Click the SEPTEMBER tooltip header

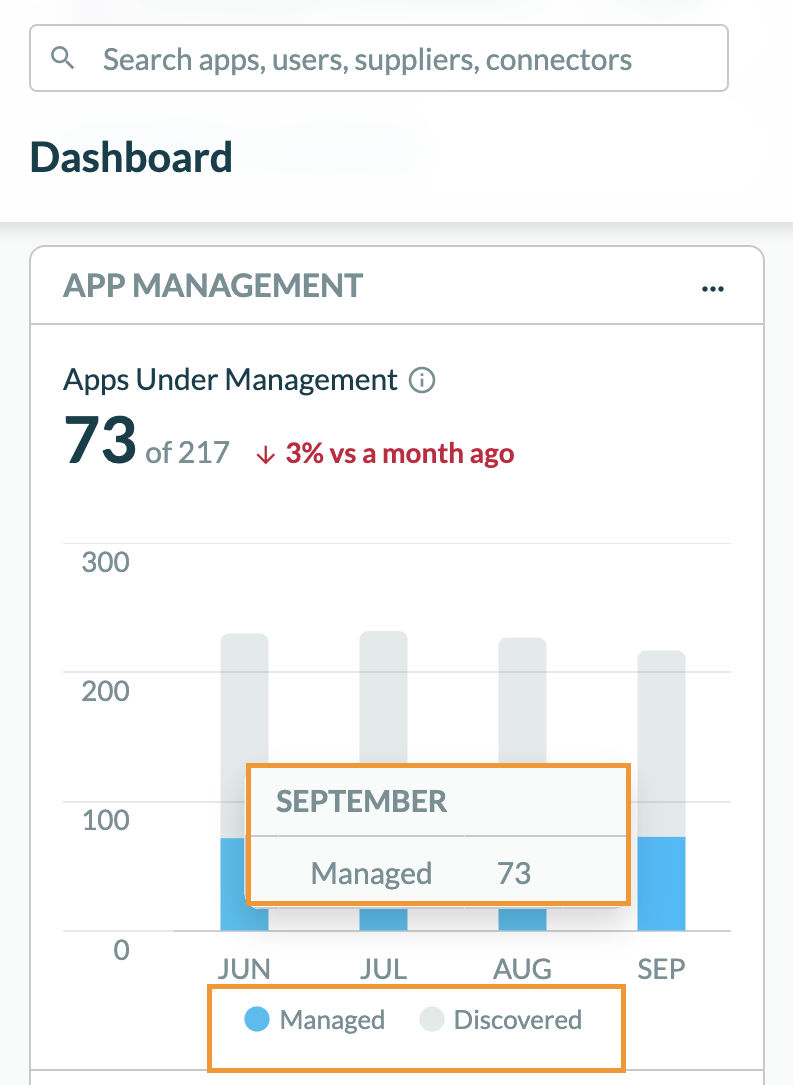click(362, 801)
